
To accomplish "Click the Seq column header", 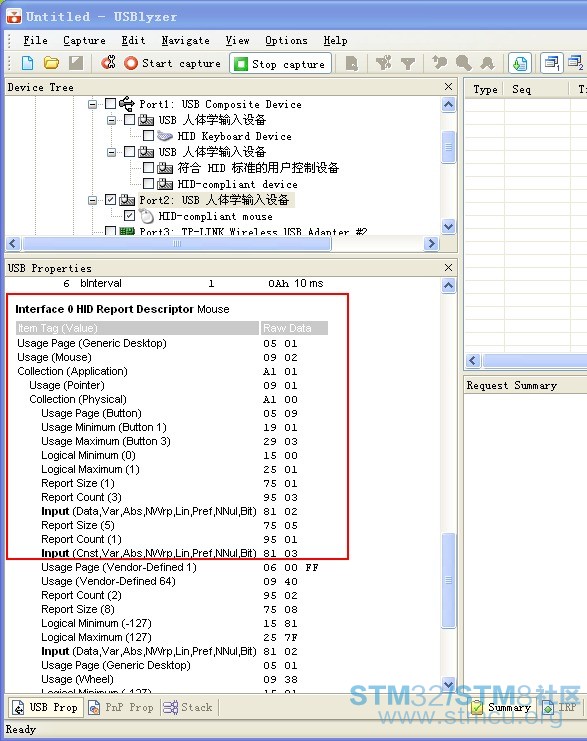I will coord(536,89).
